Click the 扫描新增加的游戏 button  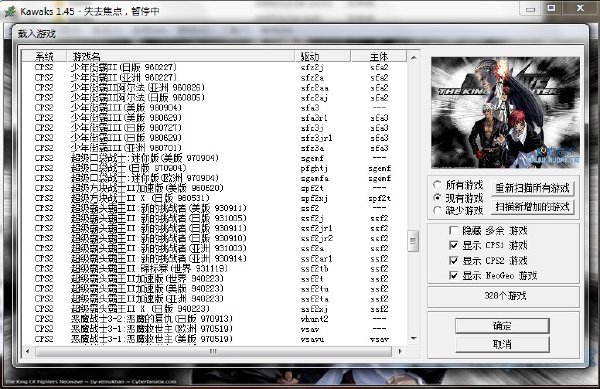[x=532, y=207]
